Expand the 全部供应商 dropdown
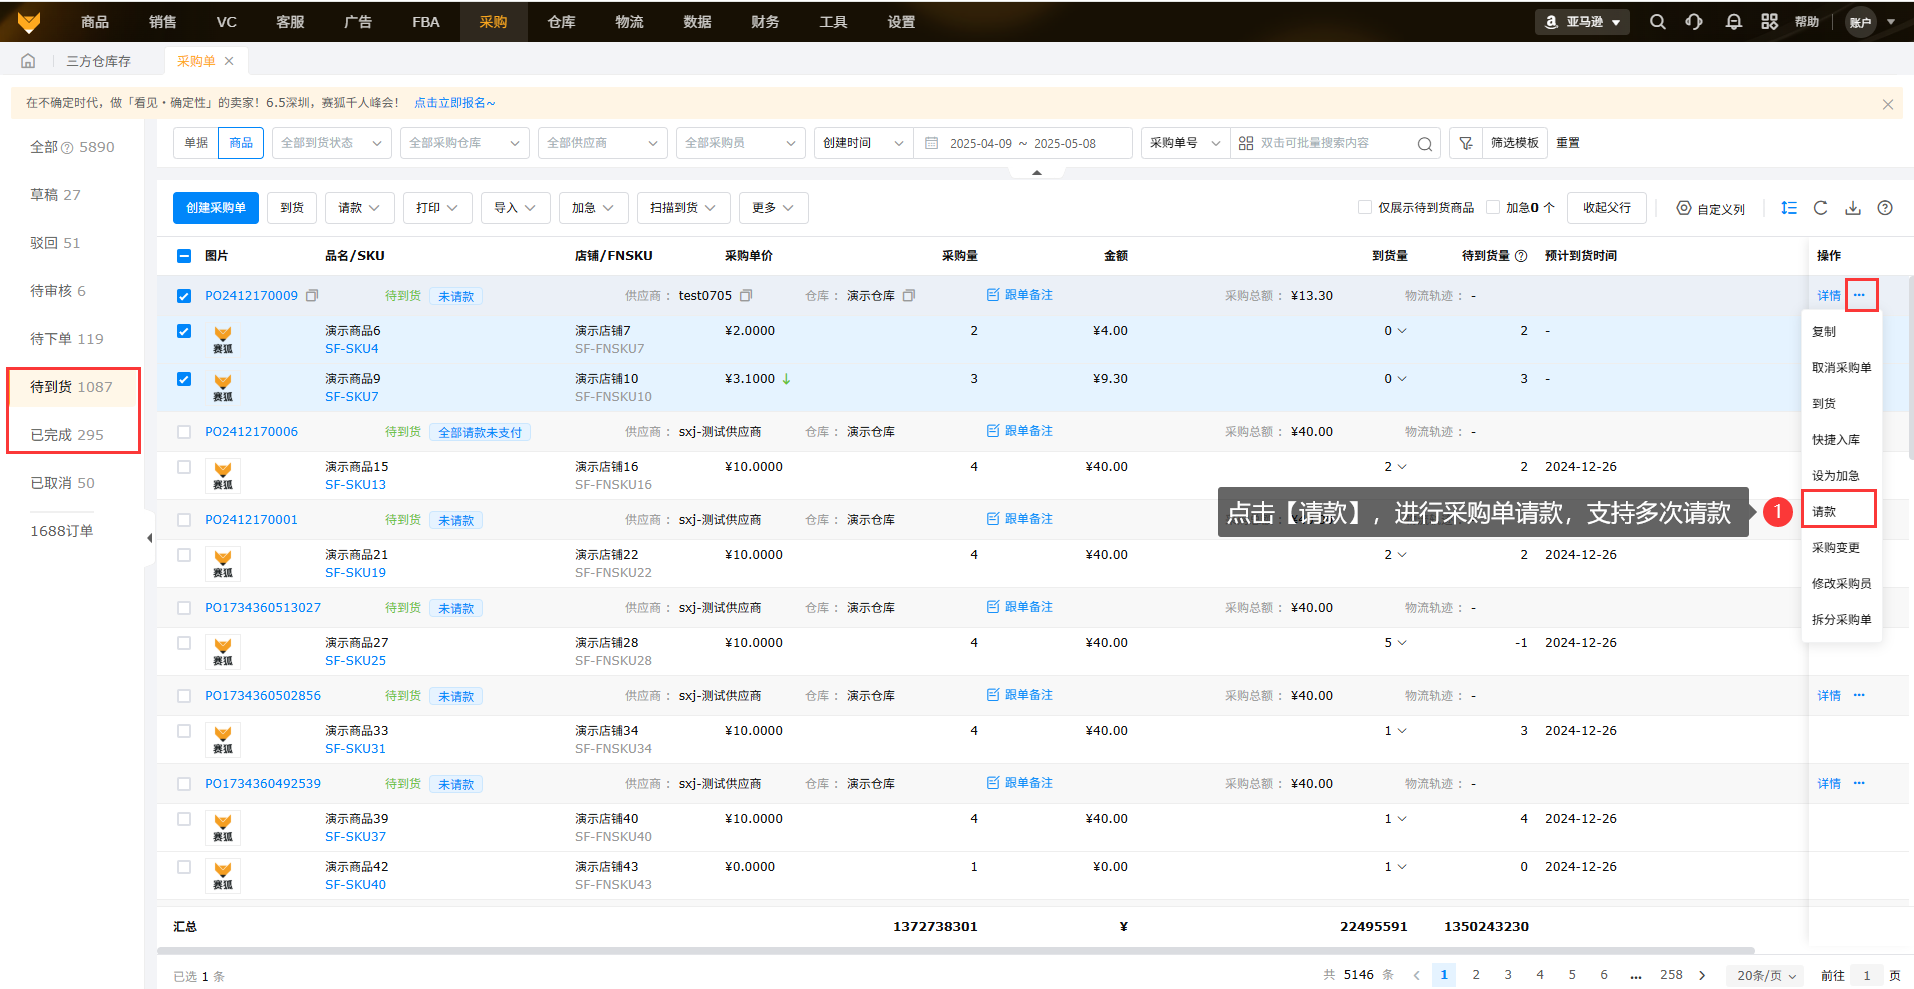Screen dimensions: 1914x989 click(602, 143)
